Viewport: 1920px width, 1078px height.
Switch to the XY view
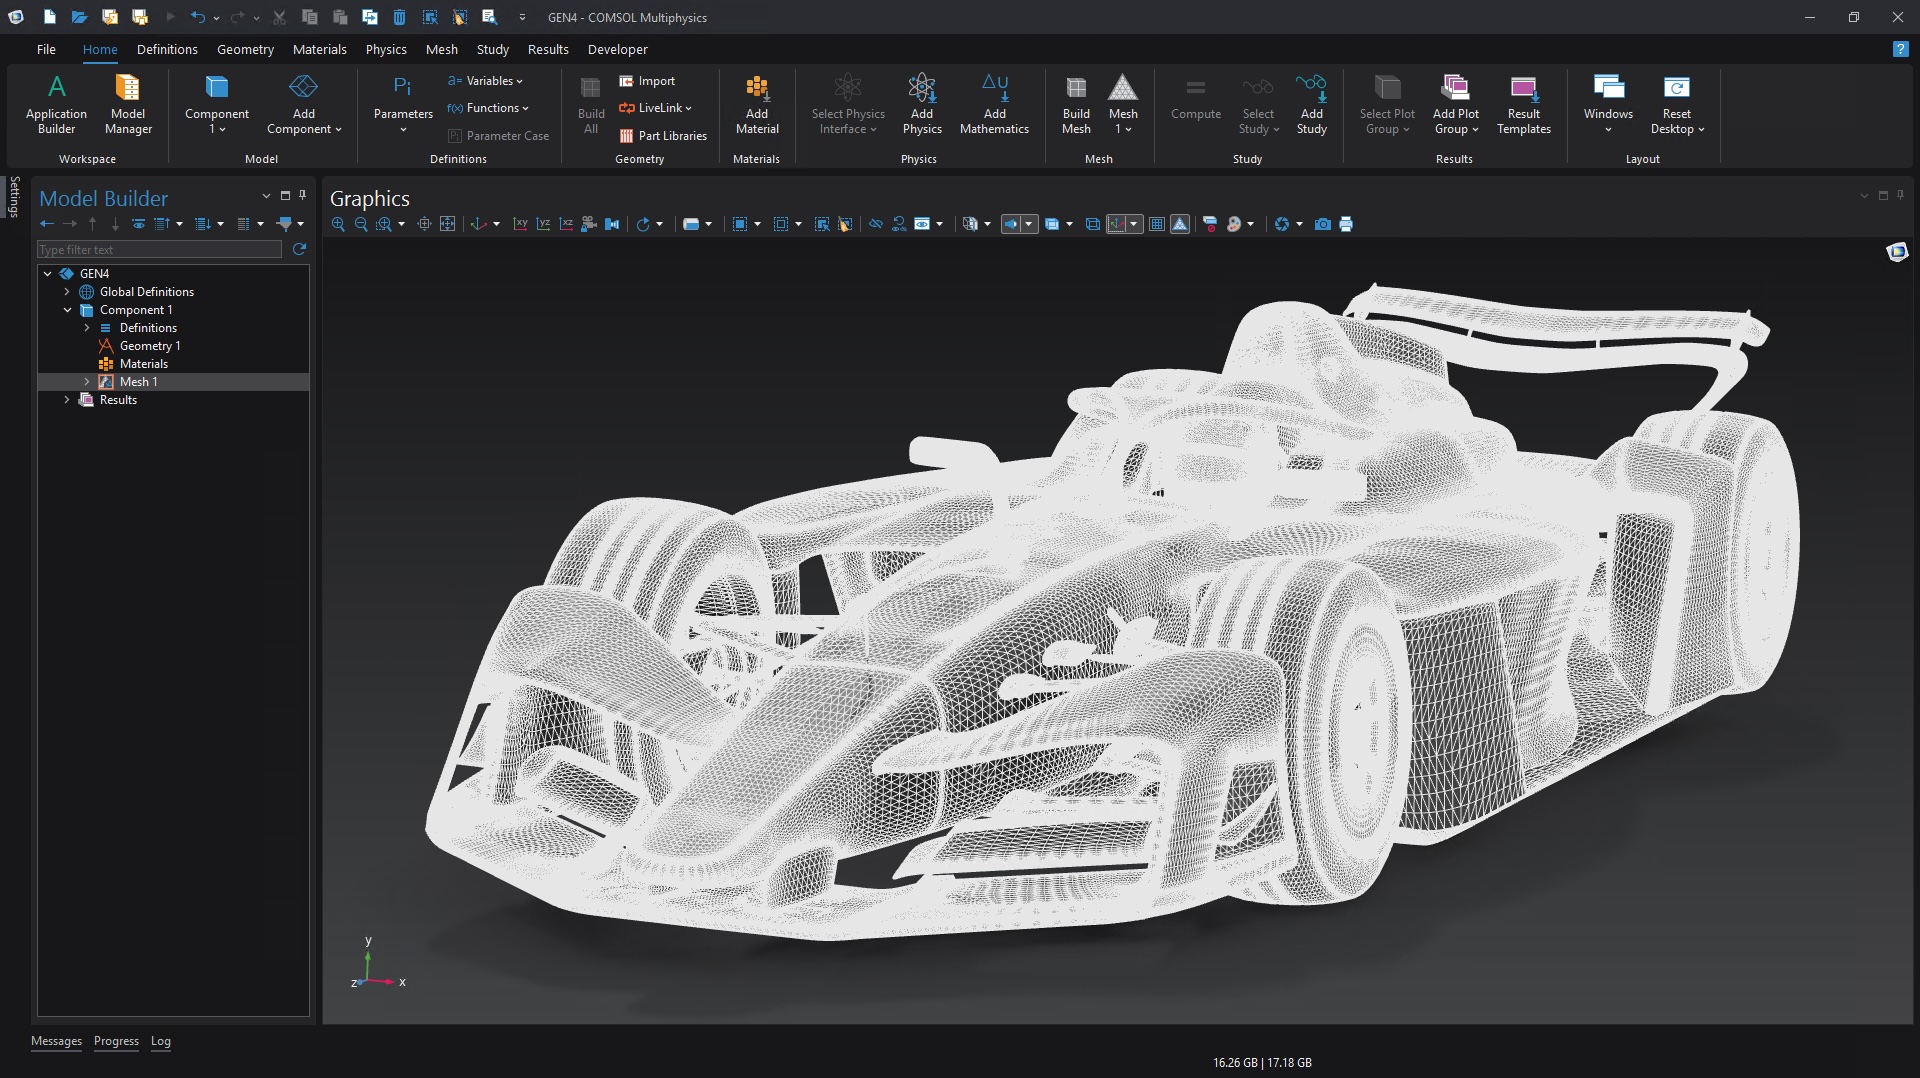520,224
